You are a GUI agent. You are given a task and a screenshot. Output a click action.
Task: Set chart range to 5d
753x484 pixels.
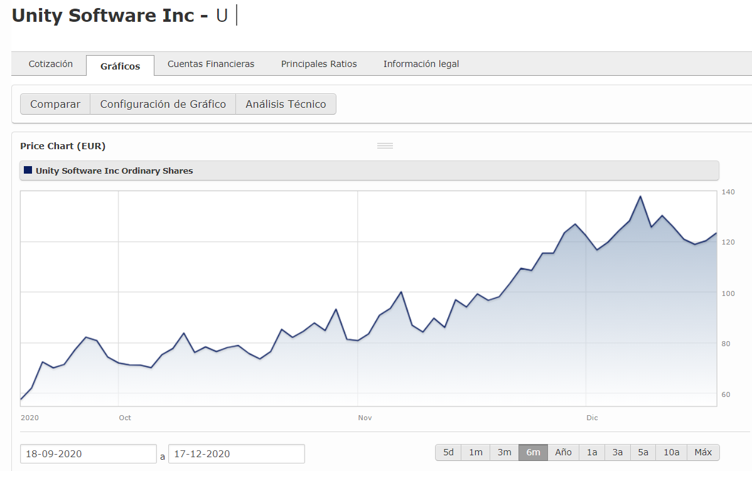(449, 453)
